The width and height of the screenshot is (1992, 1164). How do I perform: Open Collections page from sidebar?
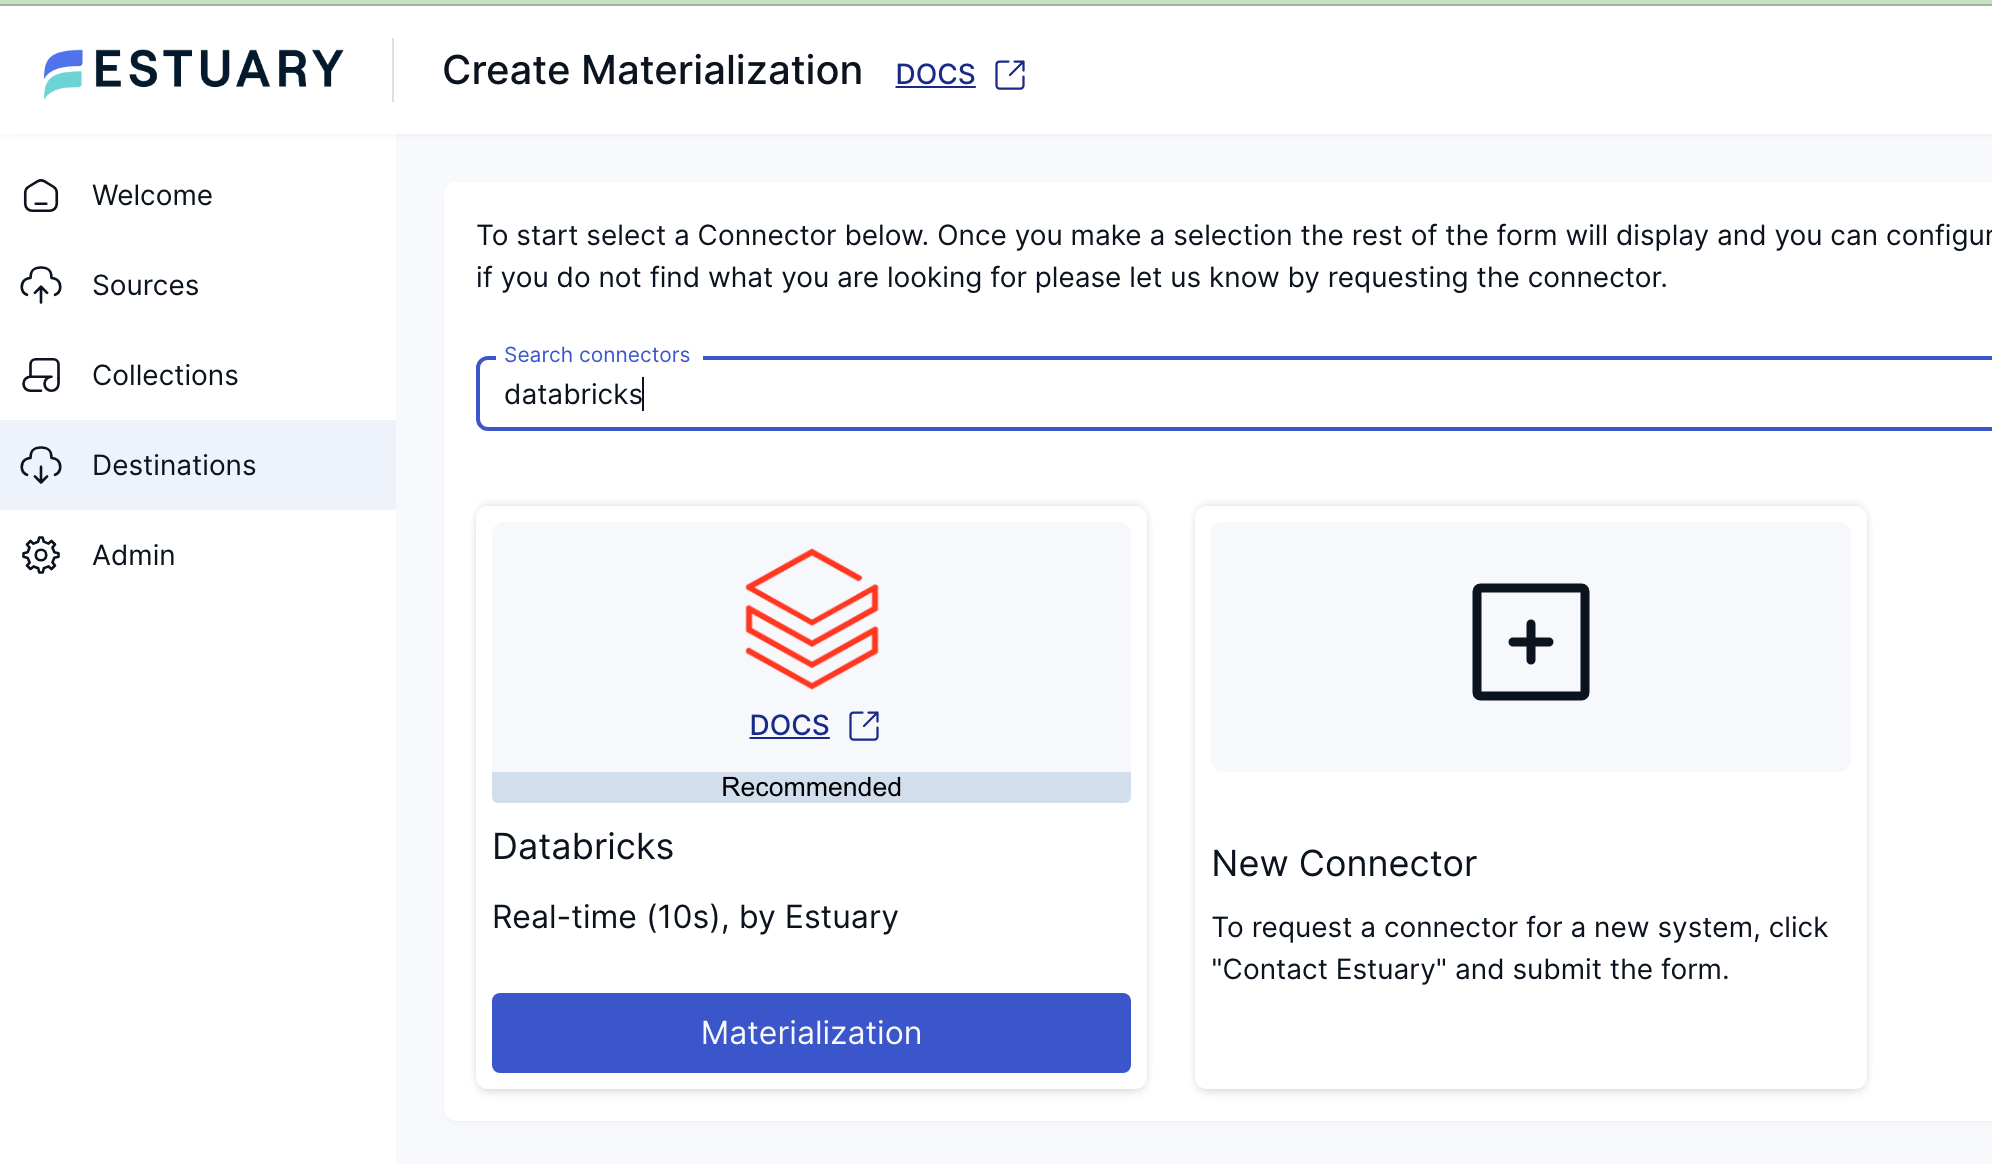pos(165,375)
